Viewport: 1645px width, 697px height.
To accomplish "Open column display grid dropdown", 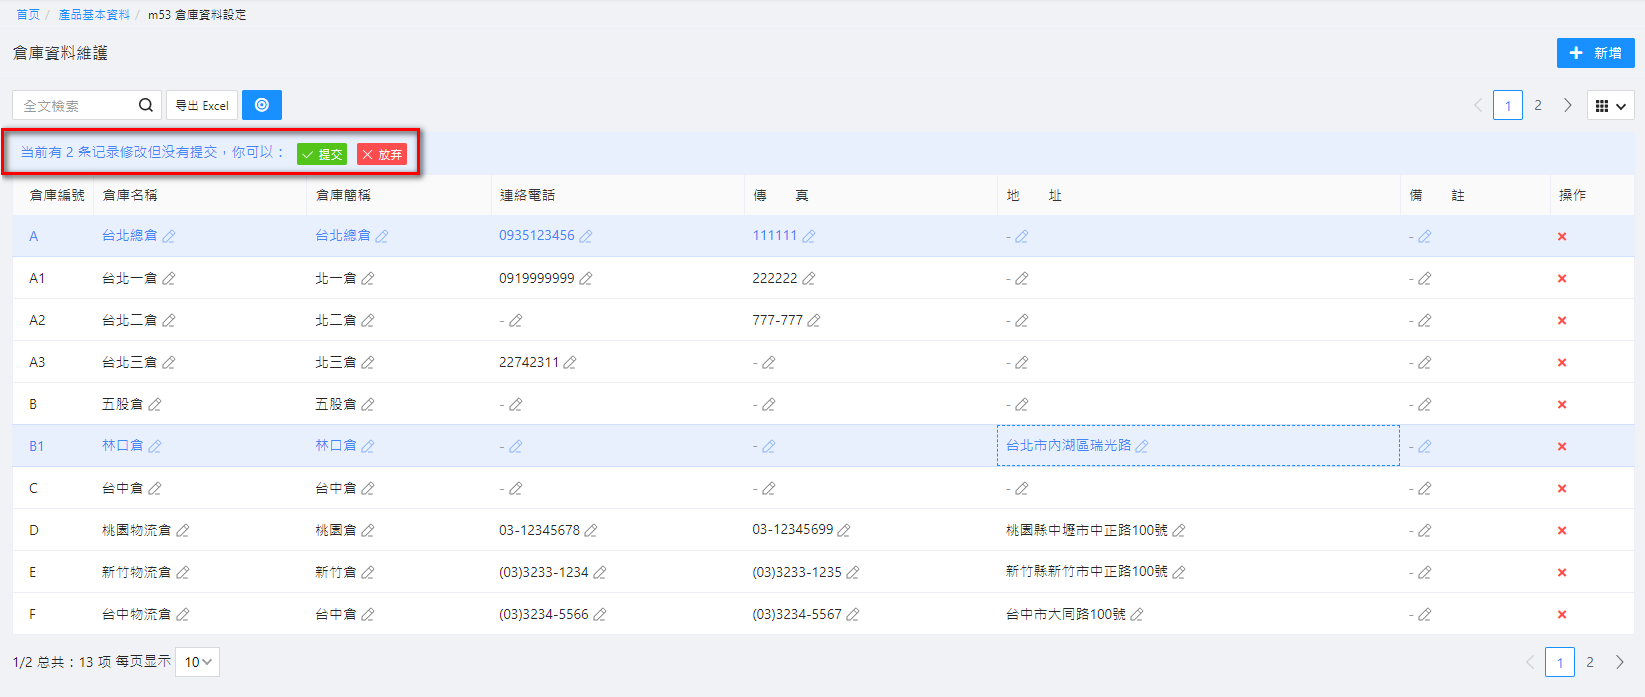I will point(1610,106).
